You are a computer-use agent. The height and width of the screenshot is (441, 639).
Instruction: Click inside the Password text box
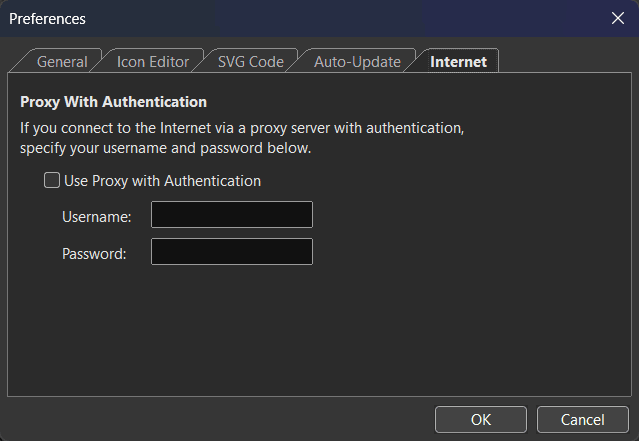coord(231,252)
